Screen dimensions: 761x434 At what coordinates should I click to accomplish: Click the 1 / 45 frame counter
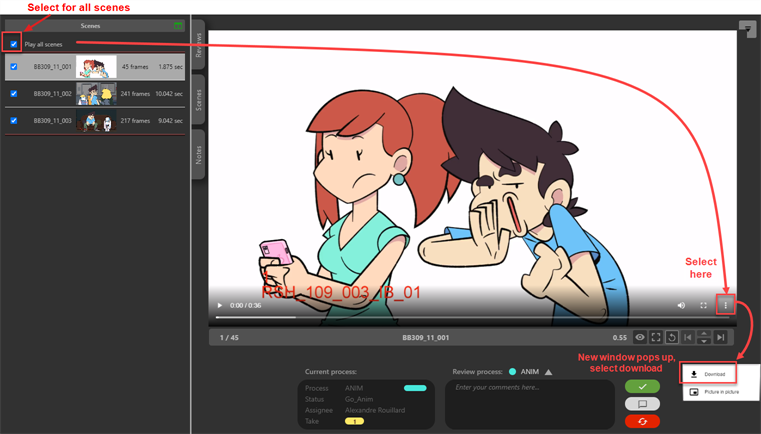229,337
